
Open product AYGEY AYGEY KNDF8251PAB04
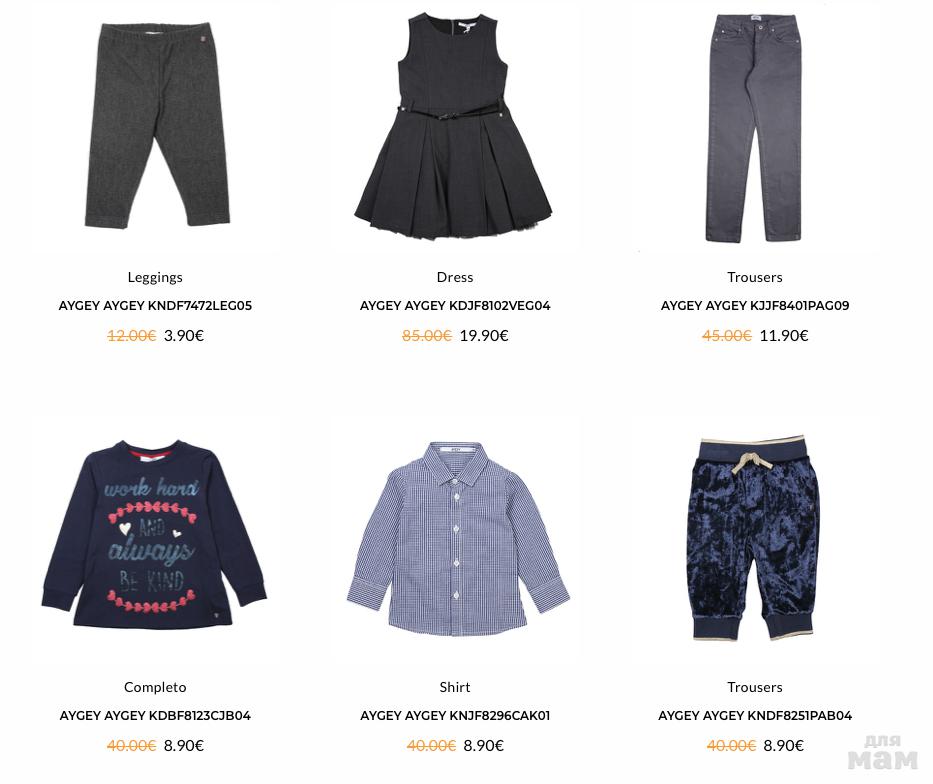[x=754, y=716]
